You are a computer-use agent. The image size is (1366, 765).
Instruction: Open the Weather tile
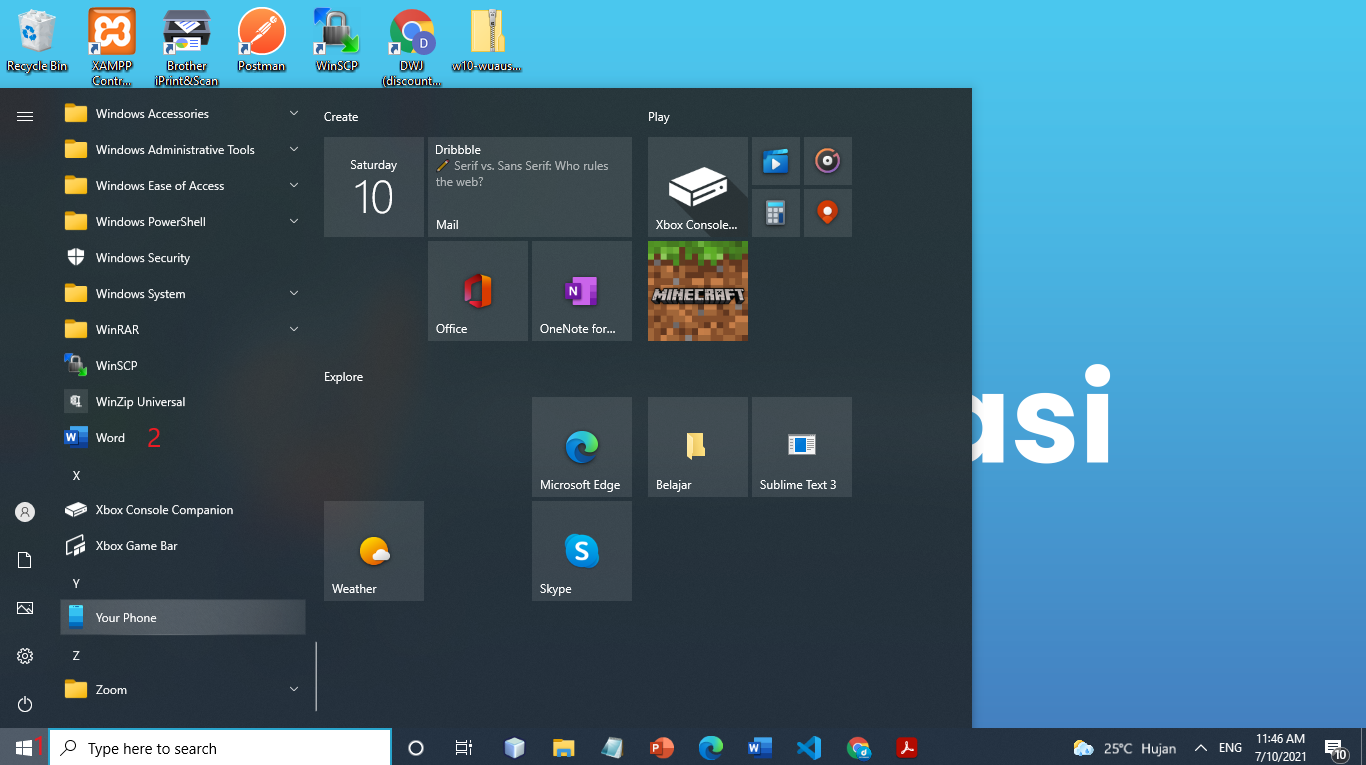click(x=374, y=551)
